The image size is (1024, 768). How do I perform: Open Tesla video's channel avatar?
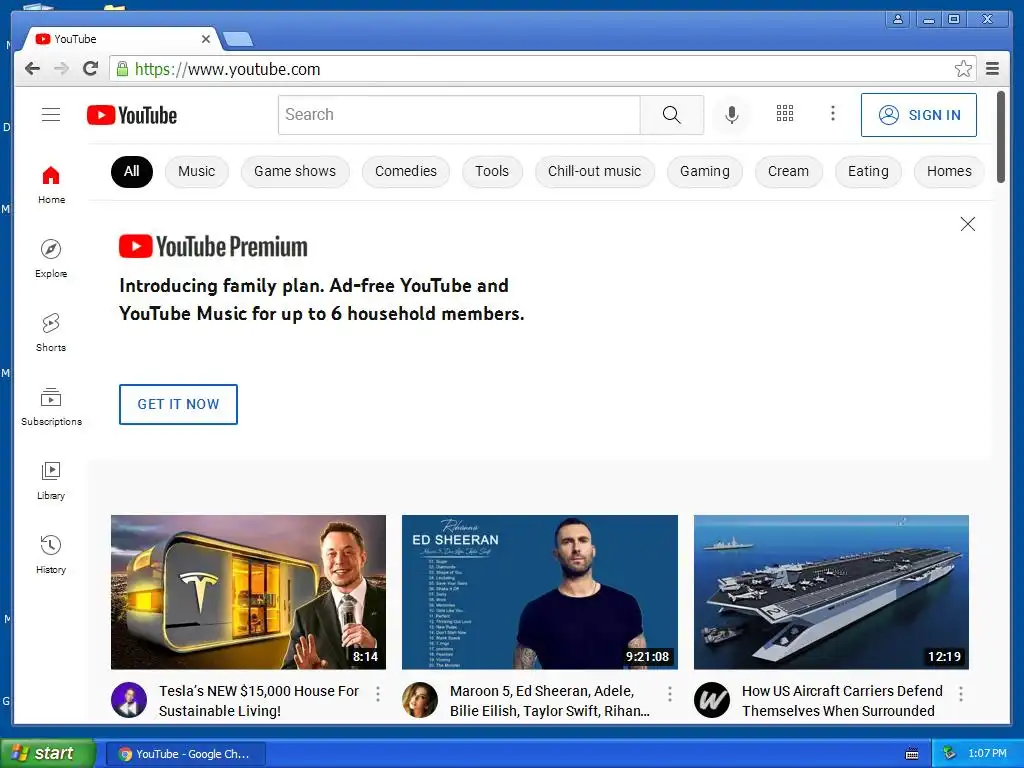coord(129,700)
